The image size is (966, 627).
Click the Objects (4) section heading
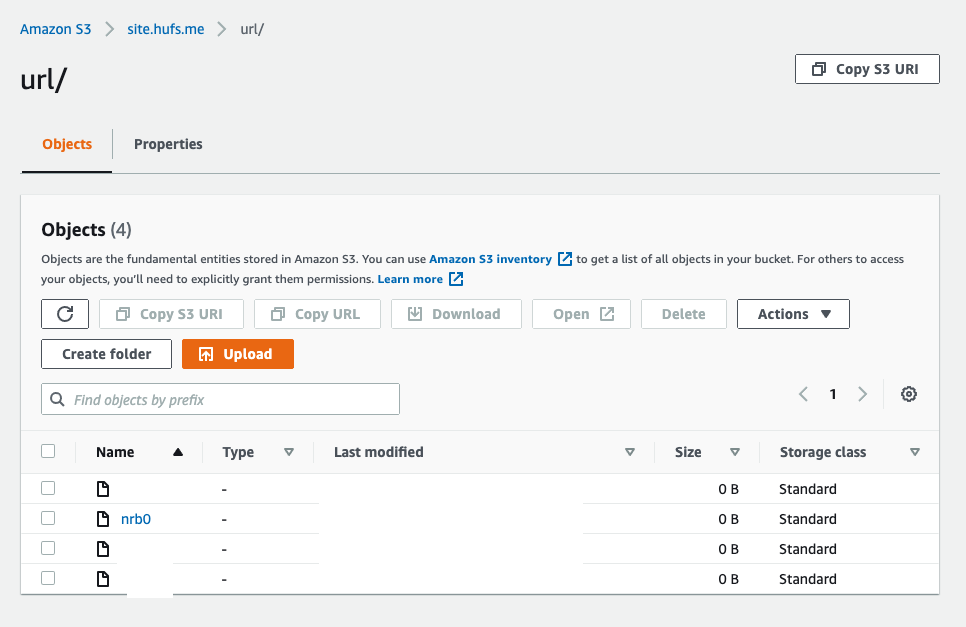tap(86, 230)
